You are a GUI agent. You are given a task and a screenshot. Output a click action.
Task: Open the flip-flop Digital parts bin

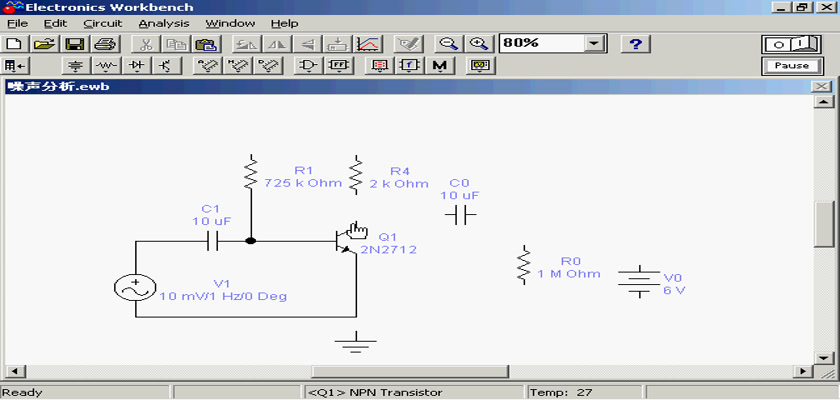(x=338, y=66)
